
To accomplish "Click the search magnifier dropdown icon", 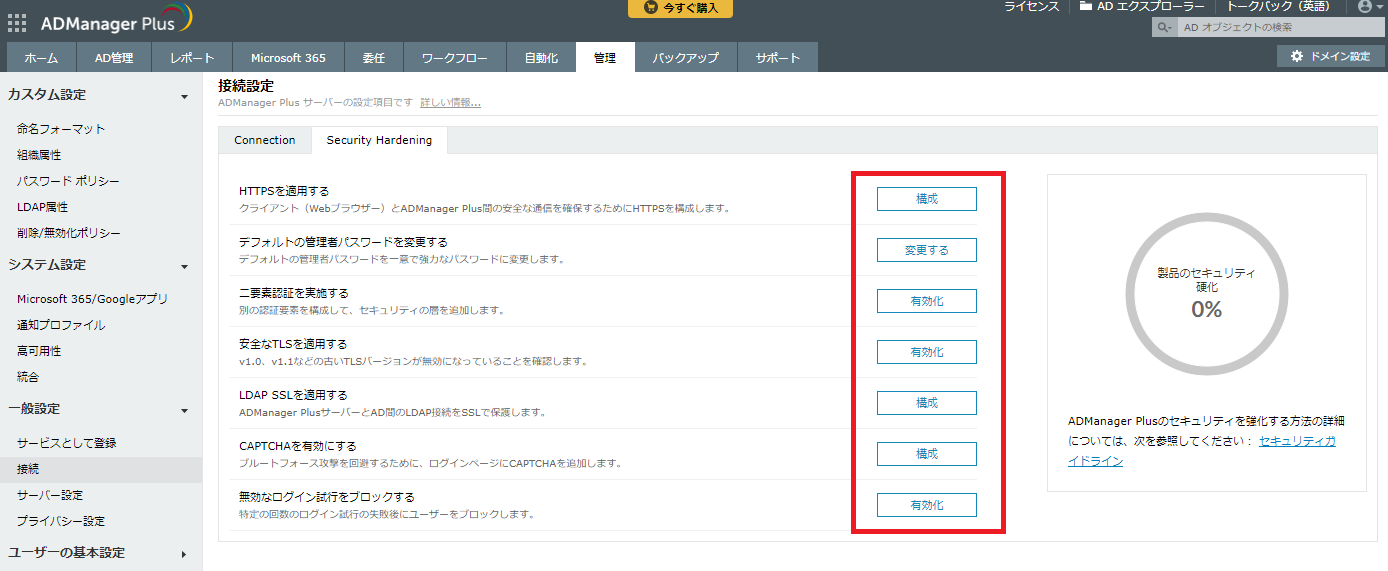I will (1164, 28).
